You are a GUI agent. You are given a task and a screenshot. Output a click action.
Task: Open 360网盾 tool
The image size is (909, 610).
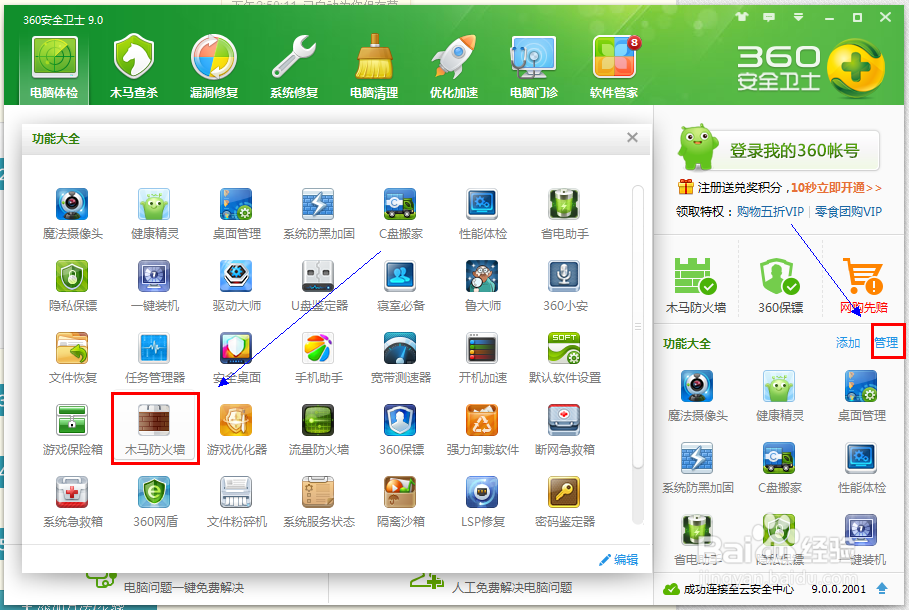155,502
